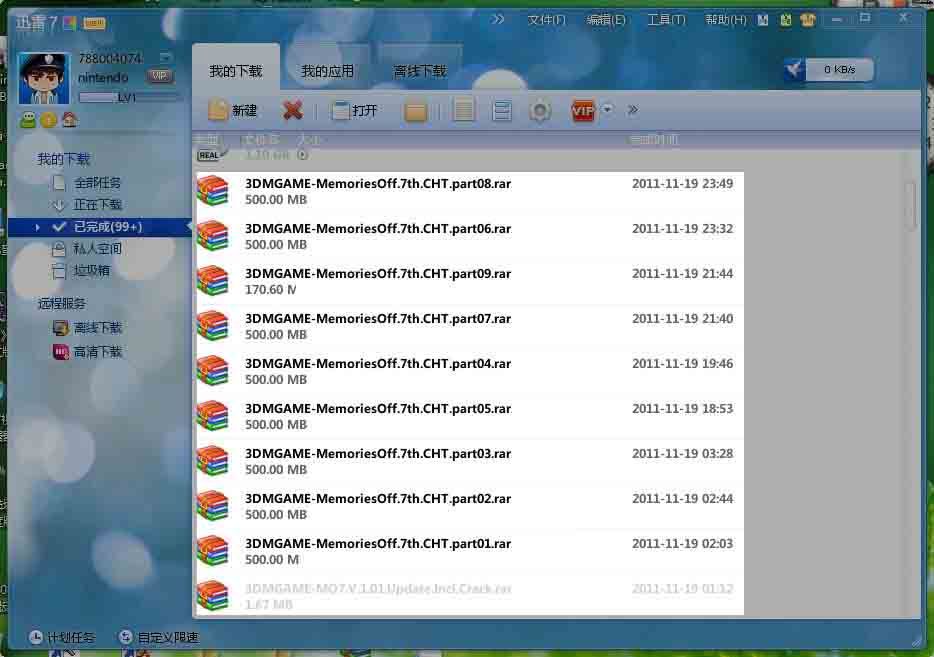Open 高清下载 under remote services
934x657 pixels.
point(97,352)
